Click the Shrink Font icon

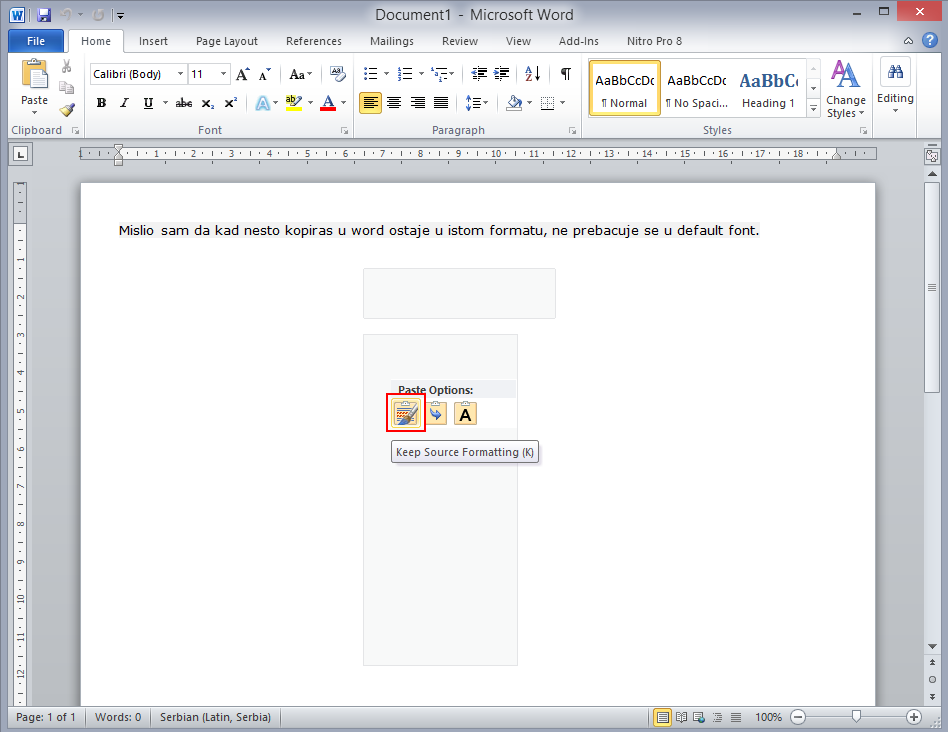coord(264,74)
